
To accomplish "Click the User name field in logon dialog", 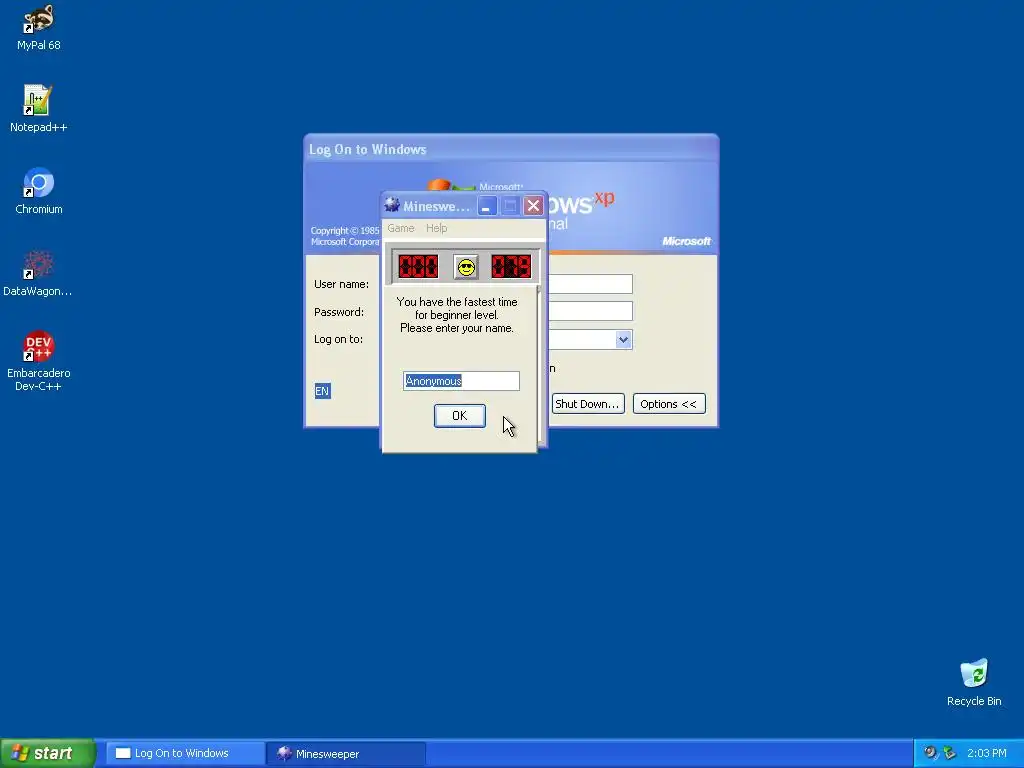I will 590,284.
